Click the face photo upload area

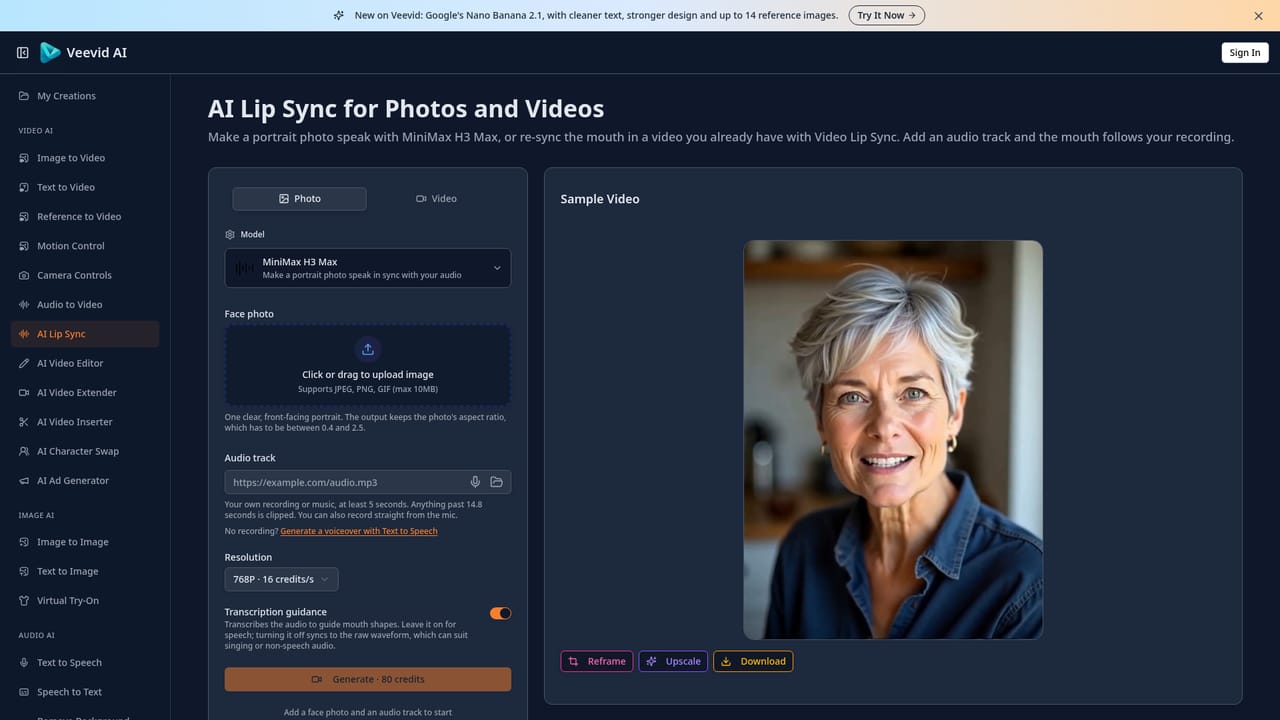pyautogui.click(x=368, y=365)
